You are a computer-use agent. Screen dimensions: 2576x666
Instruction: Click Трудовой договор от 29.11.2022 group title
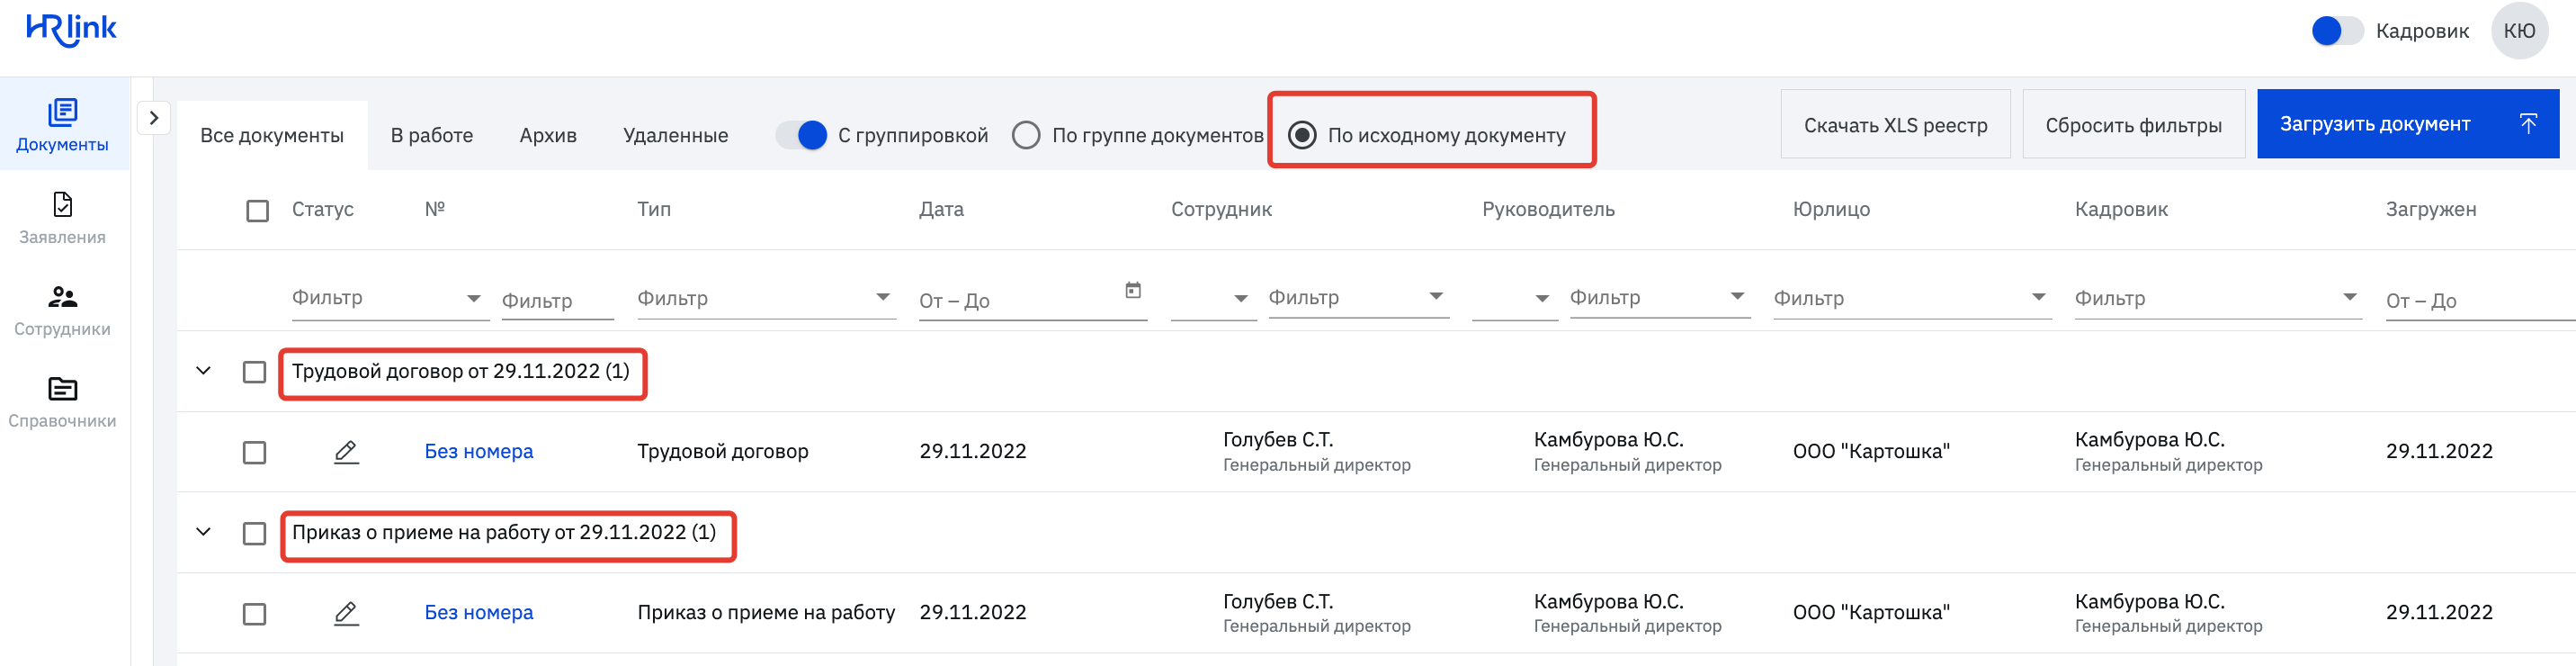tap(461, 371)
